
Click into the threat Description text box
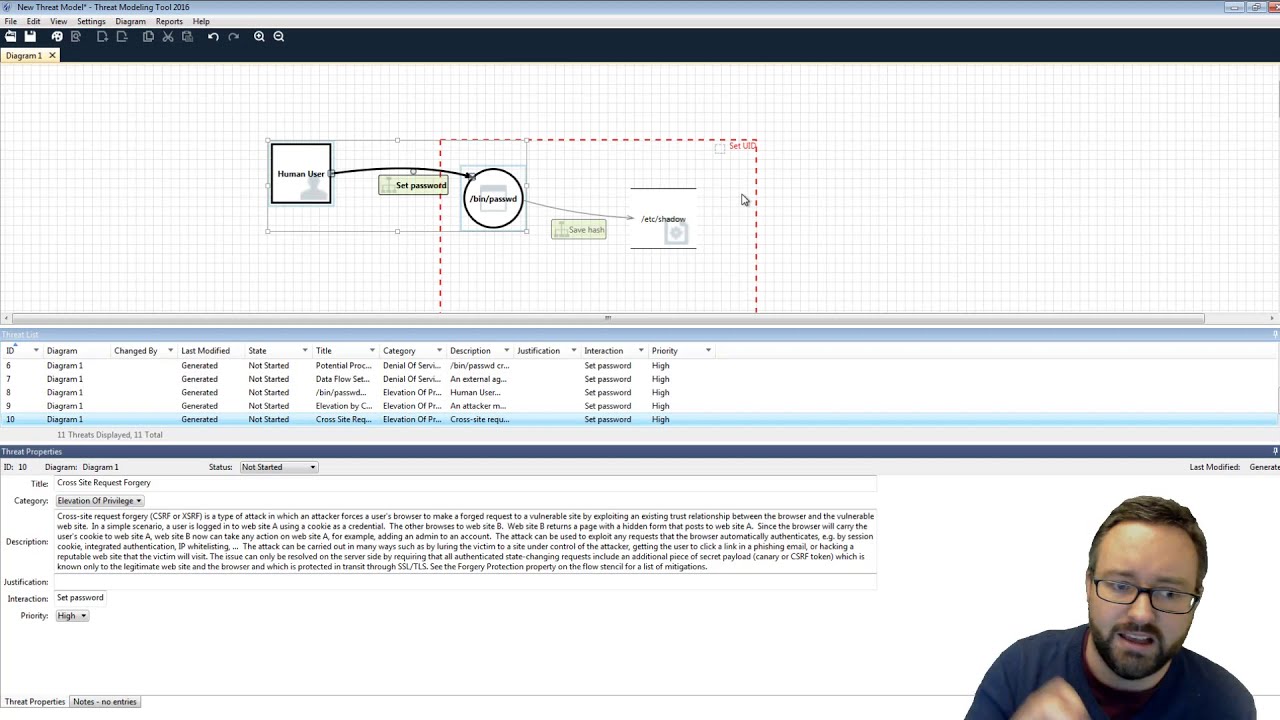pyautogui.click(x=465, y=541)
